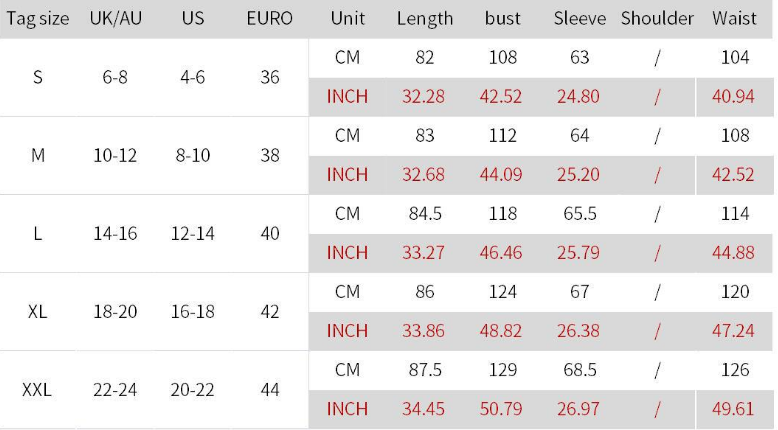Click the 84.5 length value
778x430 pixels.
[425, 214]
